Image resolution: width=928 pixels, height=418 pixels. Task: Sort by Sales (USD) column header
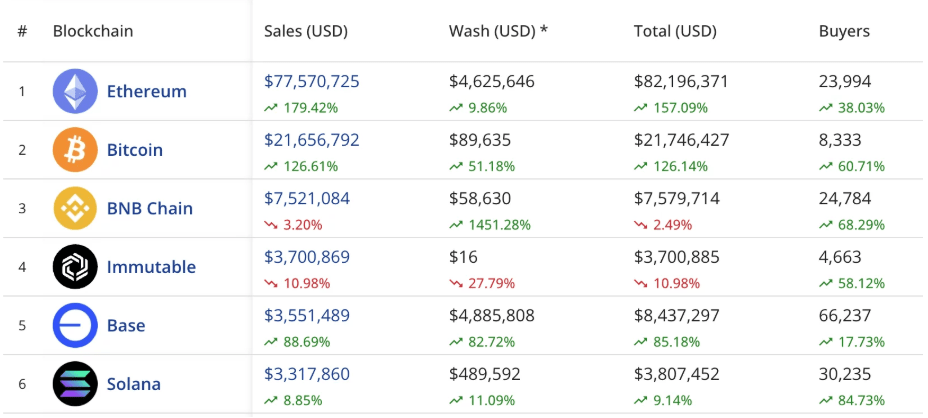tap(305, 31)
